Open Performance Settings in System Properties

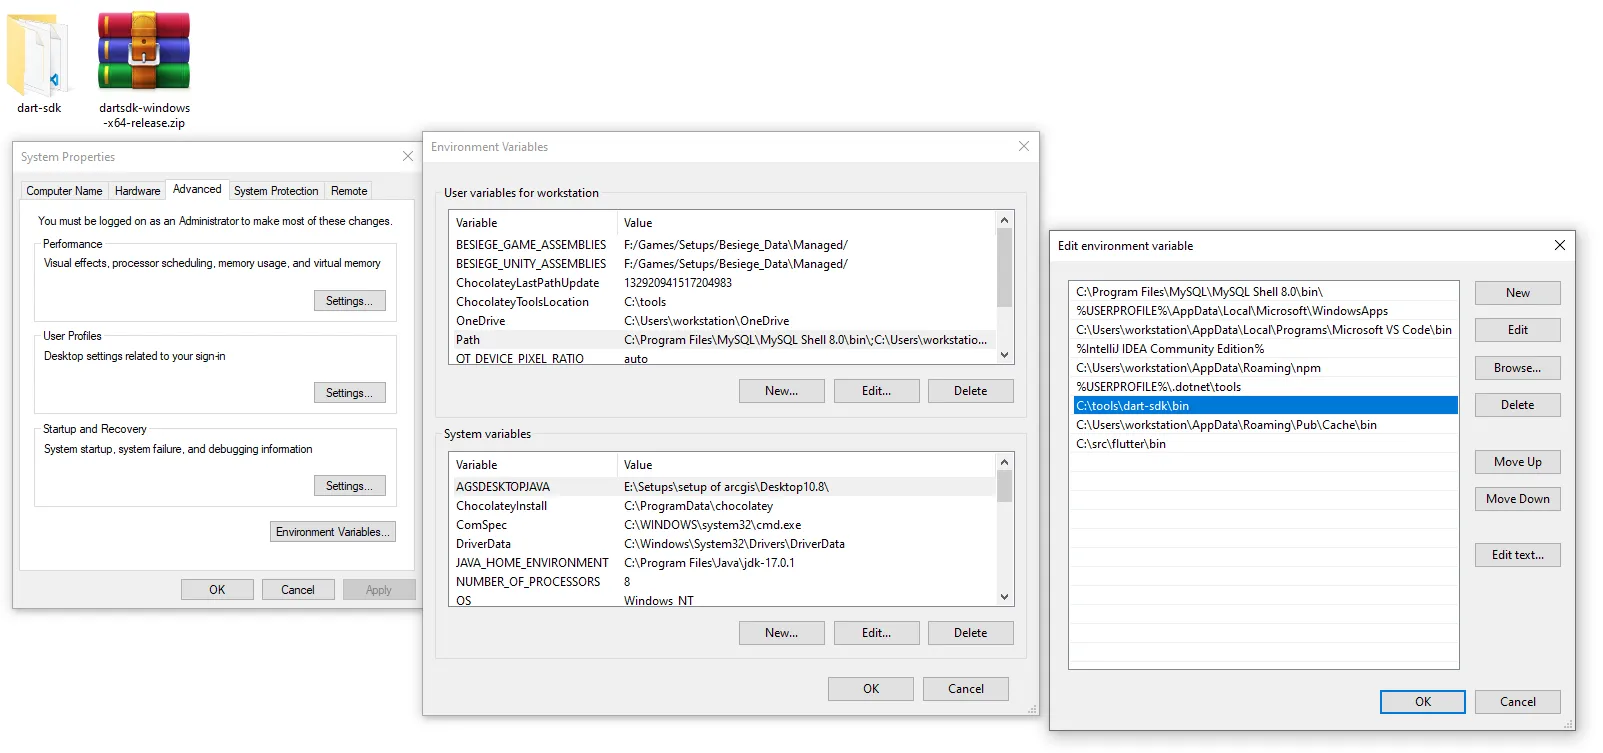[349, 301]
